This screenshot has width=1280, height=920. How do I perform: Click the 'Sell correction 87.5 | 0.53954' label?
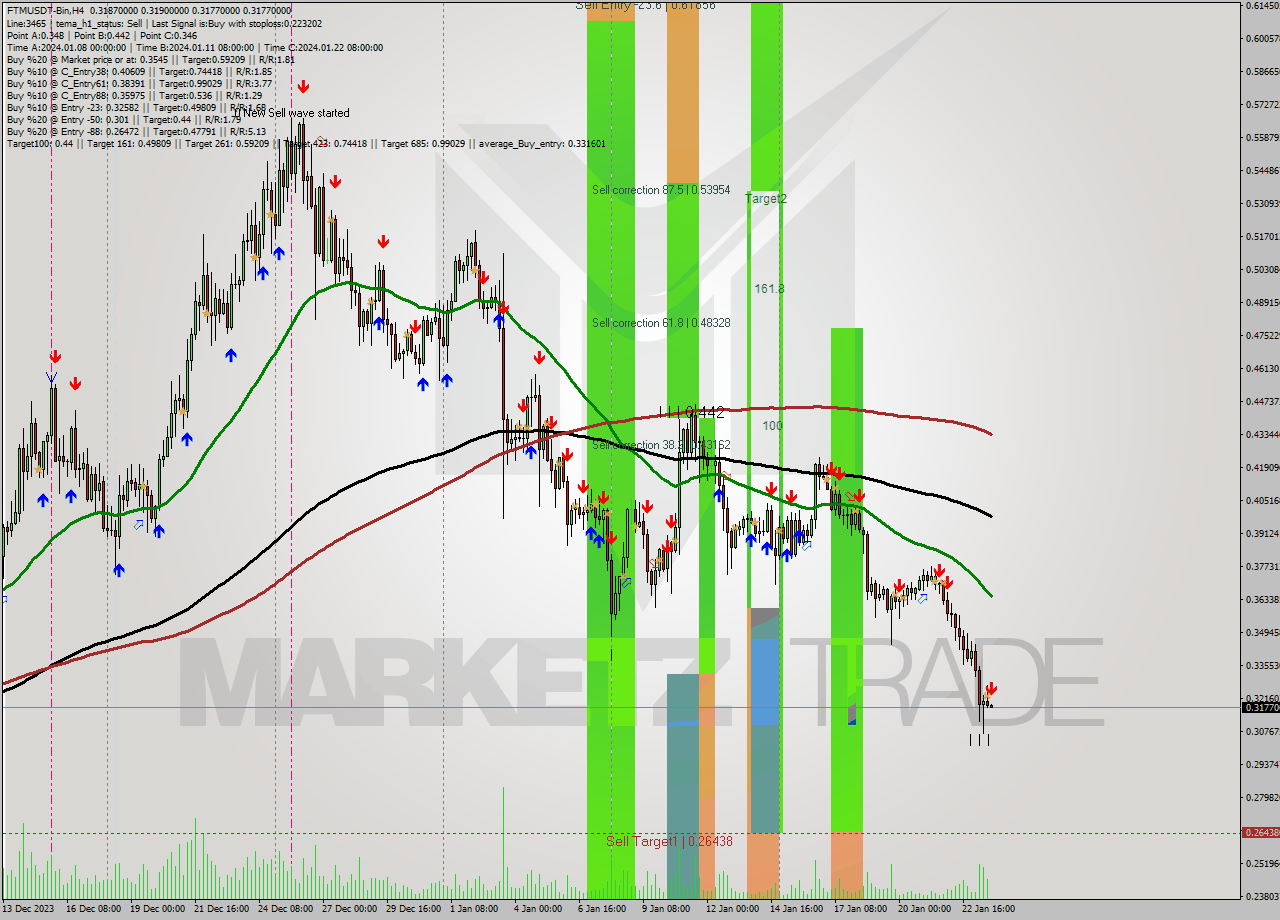pos(660,190)
